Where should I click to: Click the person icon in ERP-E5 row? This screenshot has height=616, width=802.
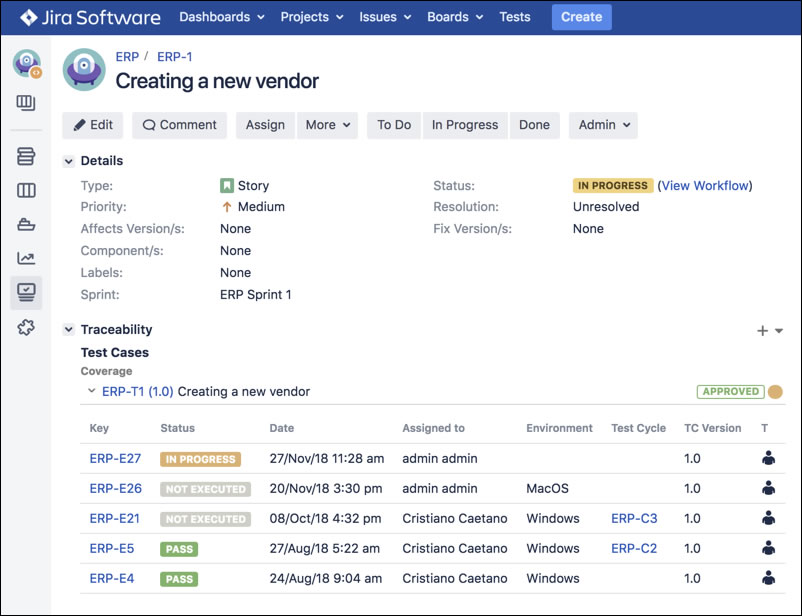pyautogui.click(x=768, y=548)
